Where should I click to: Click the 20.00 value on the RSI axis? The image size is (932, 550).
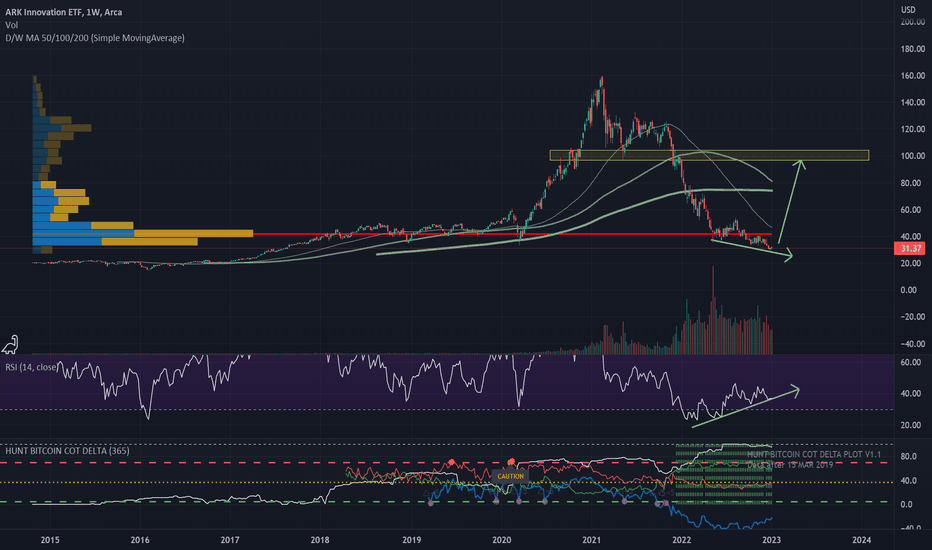(x=911, y=425)
